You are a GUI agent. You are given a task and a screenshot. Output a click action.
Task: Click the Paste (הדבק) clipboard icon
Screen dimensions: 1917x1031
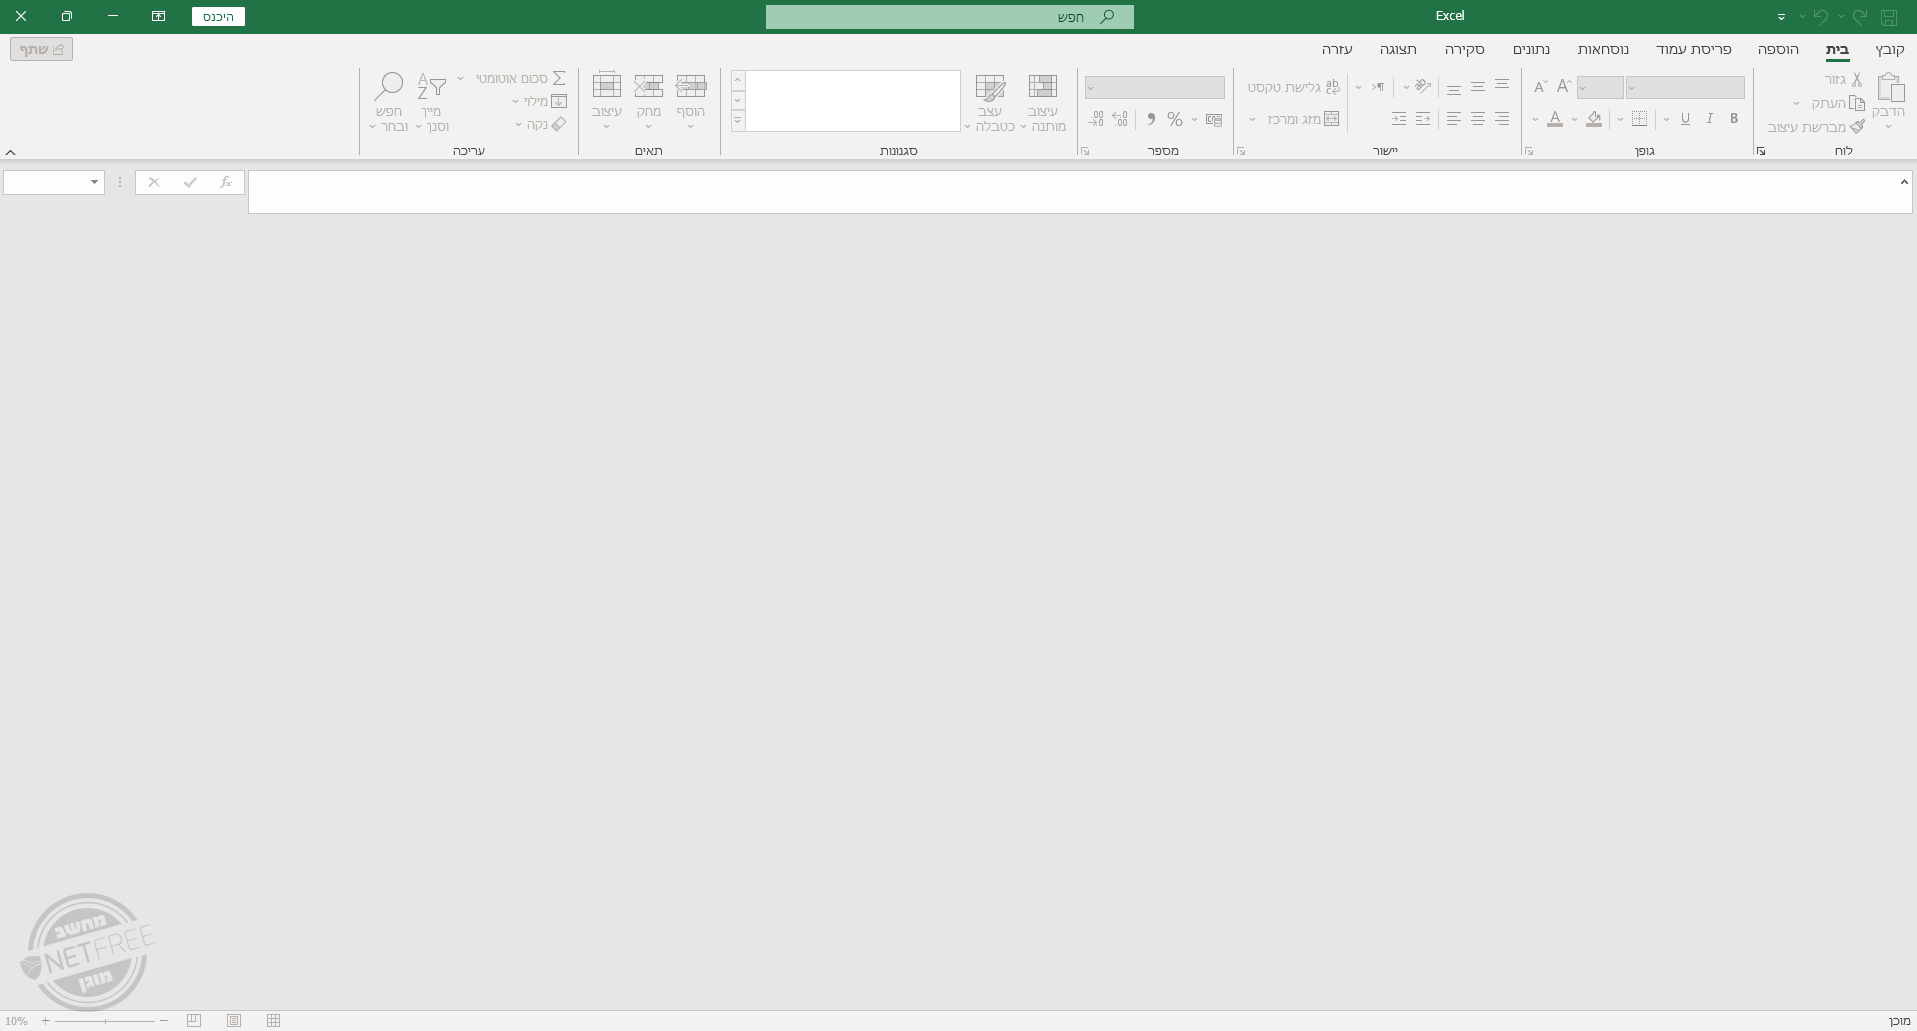[x=1890, y=88]
